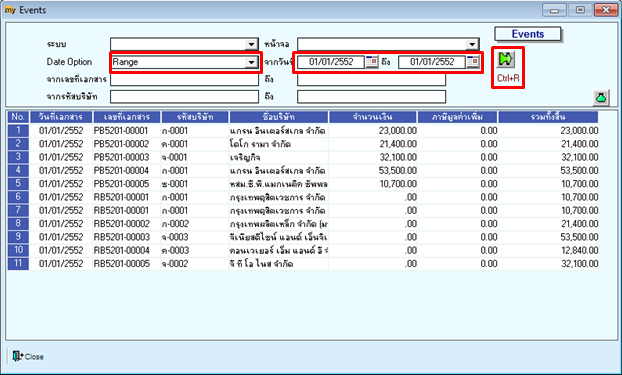Click the 'my' application icon in title bar
Viewport: 622px width, 375px height.
click(10, 10)
